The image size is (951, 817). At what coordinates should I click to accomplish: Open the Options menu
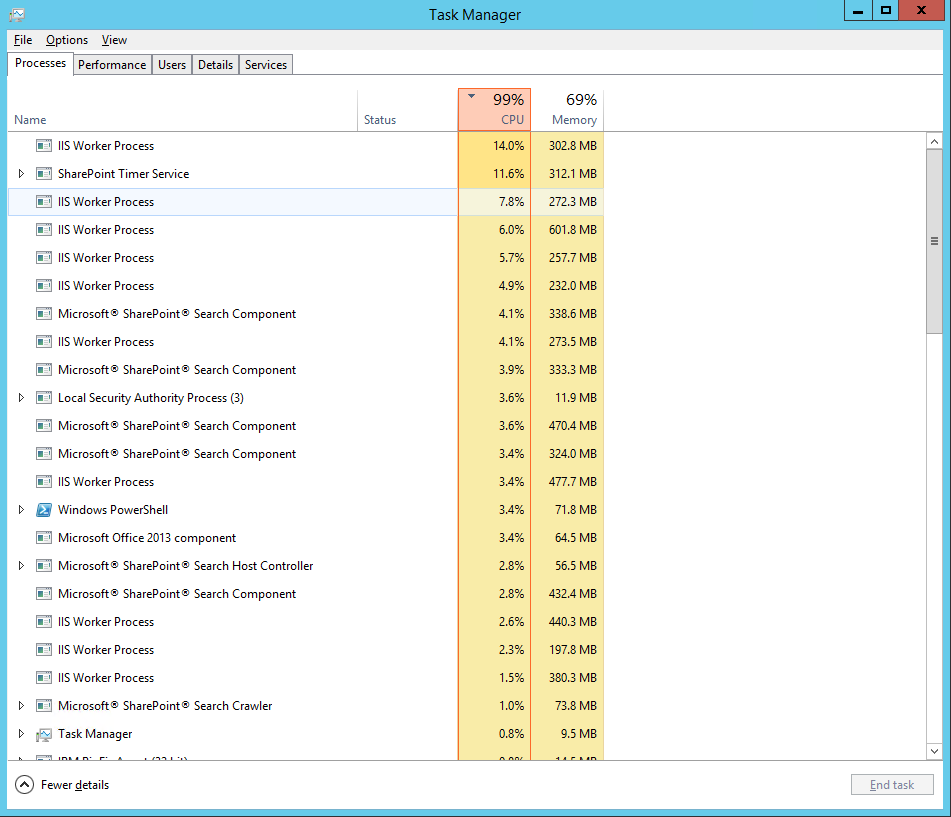pos(67,40)
